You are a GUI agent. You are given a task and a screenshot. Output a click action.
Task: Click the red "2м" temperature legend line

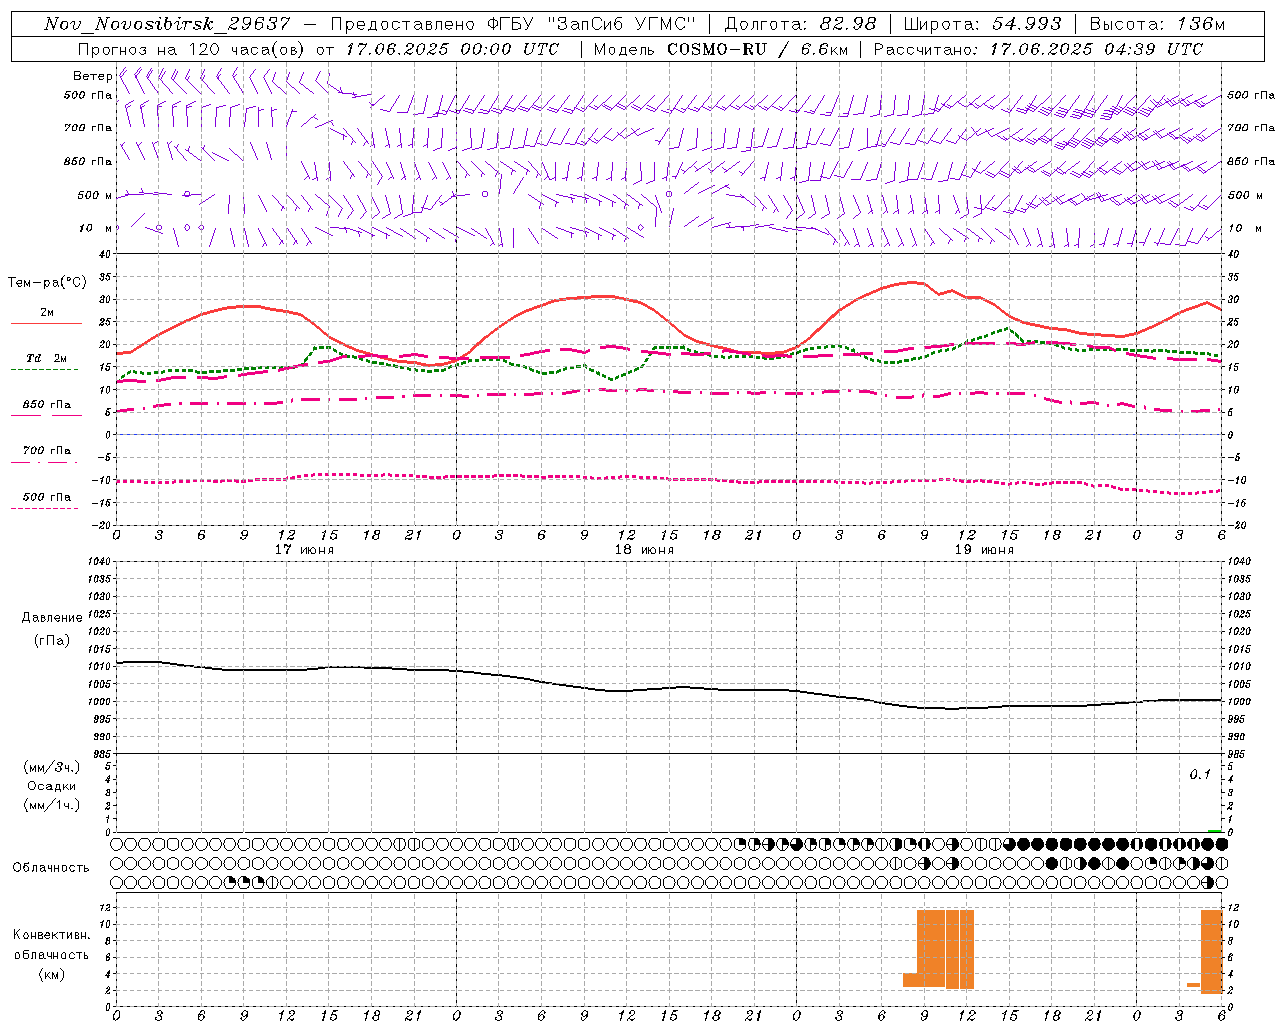[x=46, y=324]
